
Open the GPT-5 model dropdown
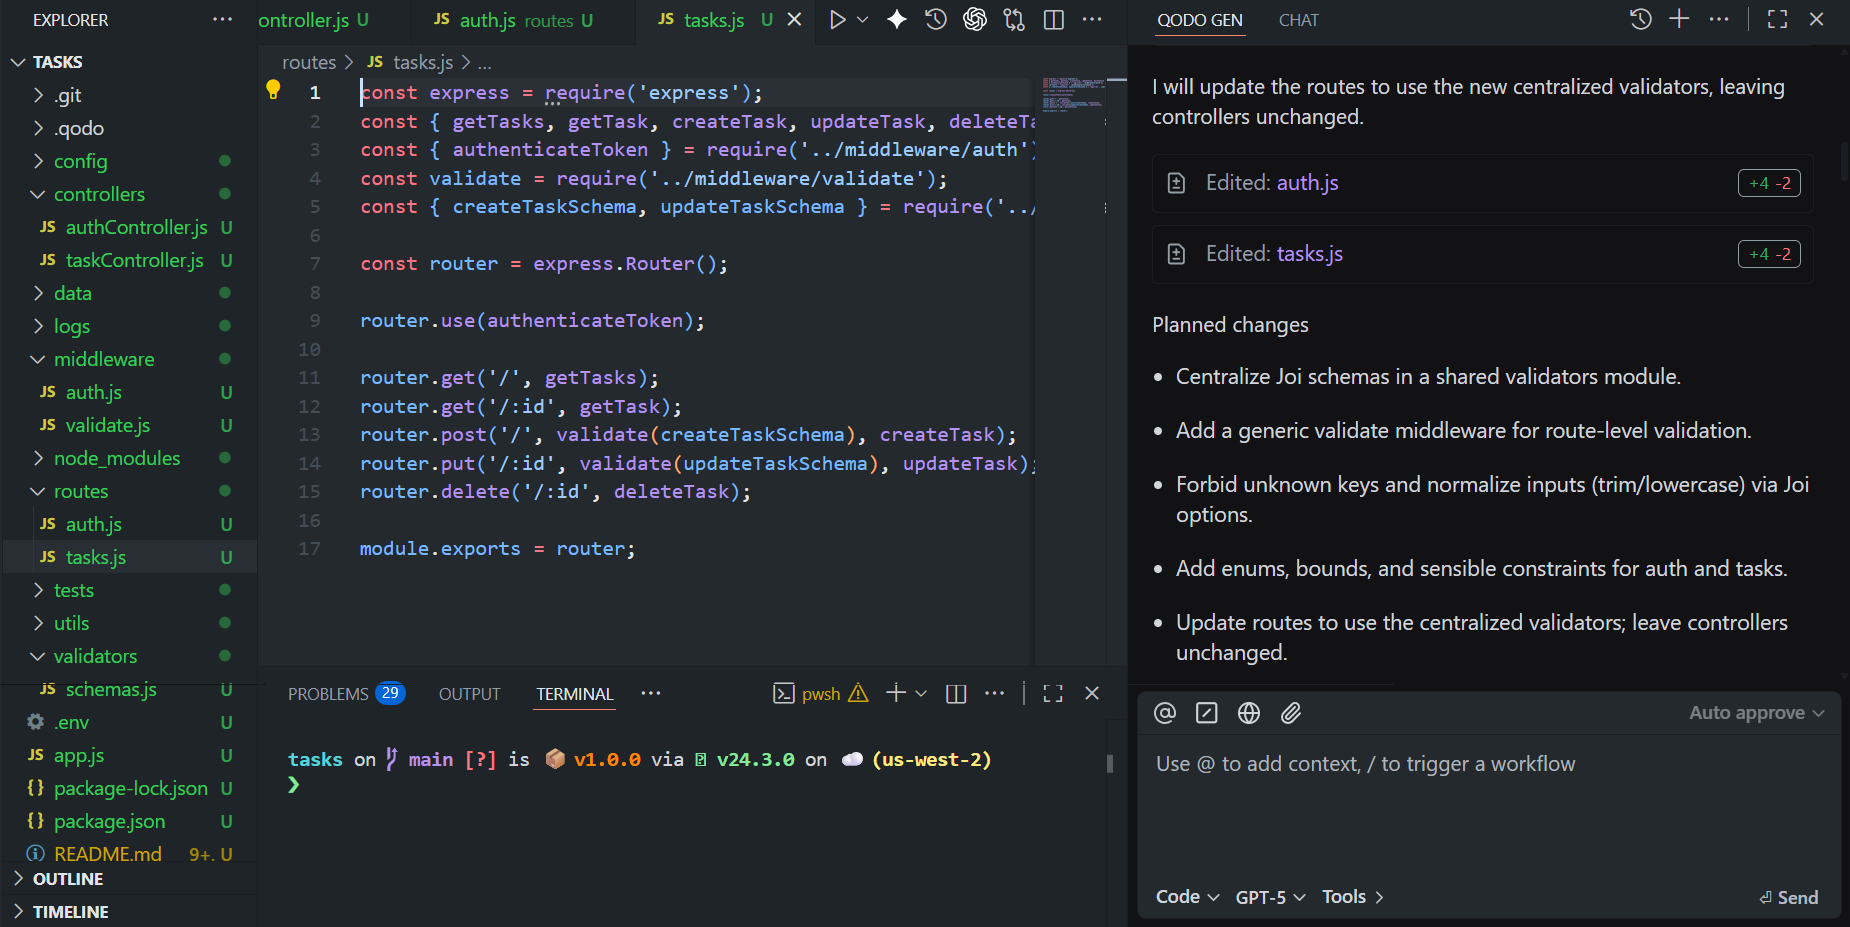1270,897
